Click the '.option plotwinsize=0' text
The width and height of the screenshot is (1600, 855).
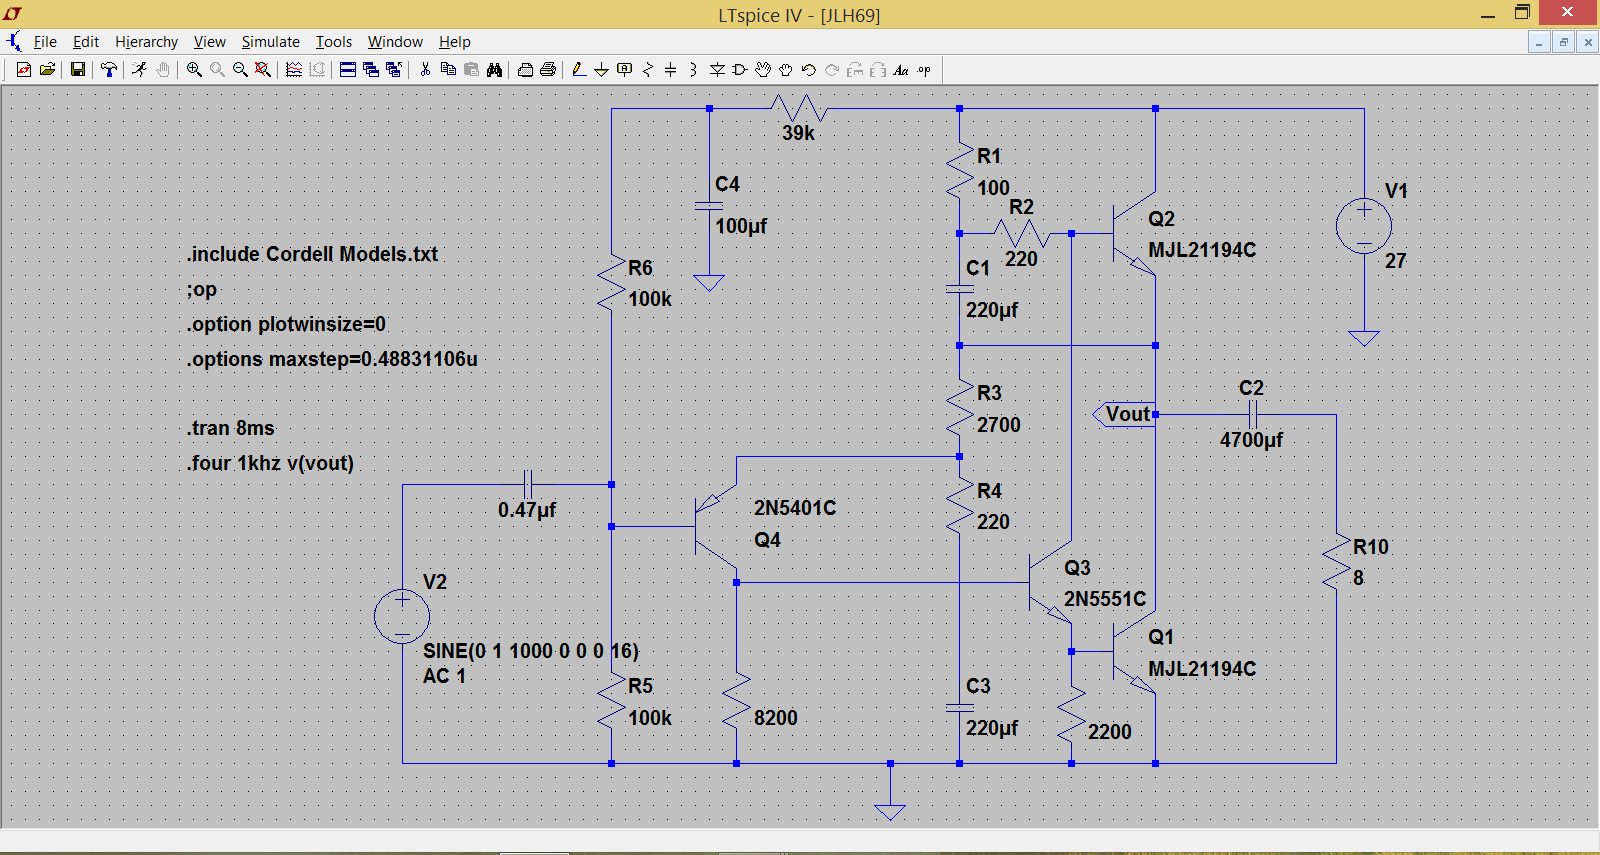[286, 324]
